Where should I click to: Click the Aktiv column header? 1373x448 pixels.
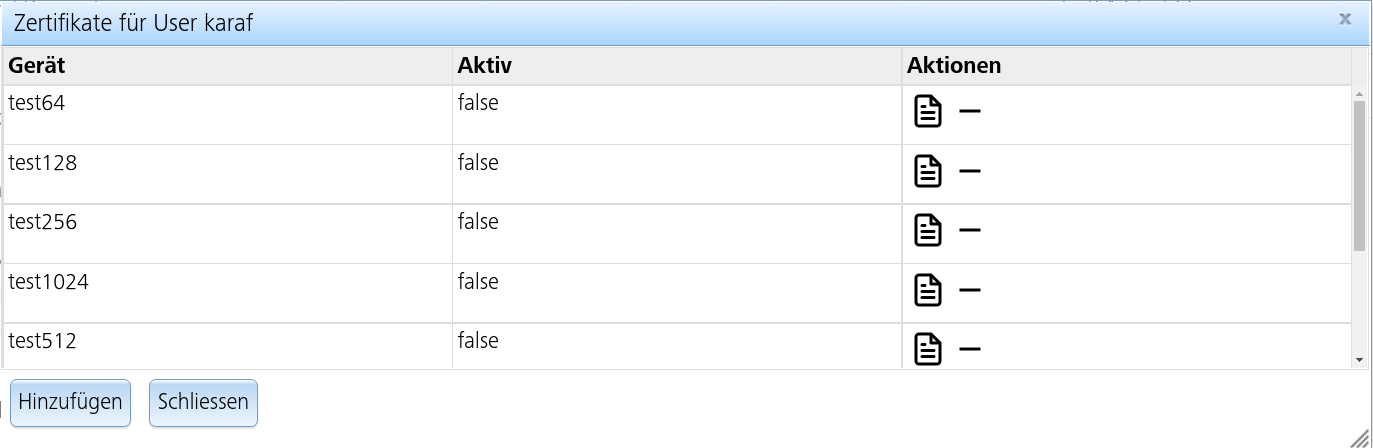(x=484, y=66)
